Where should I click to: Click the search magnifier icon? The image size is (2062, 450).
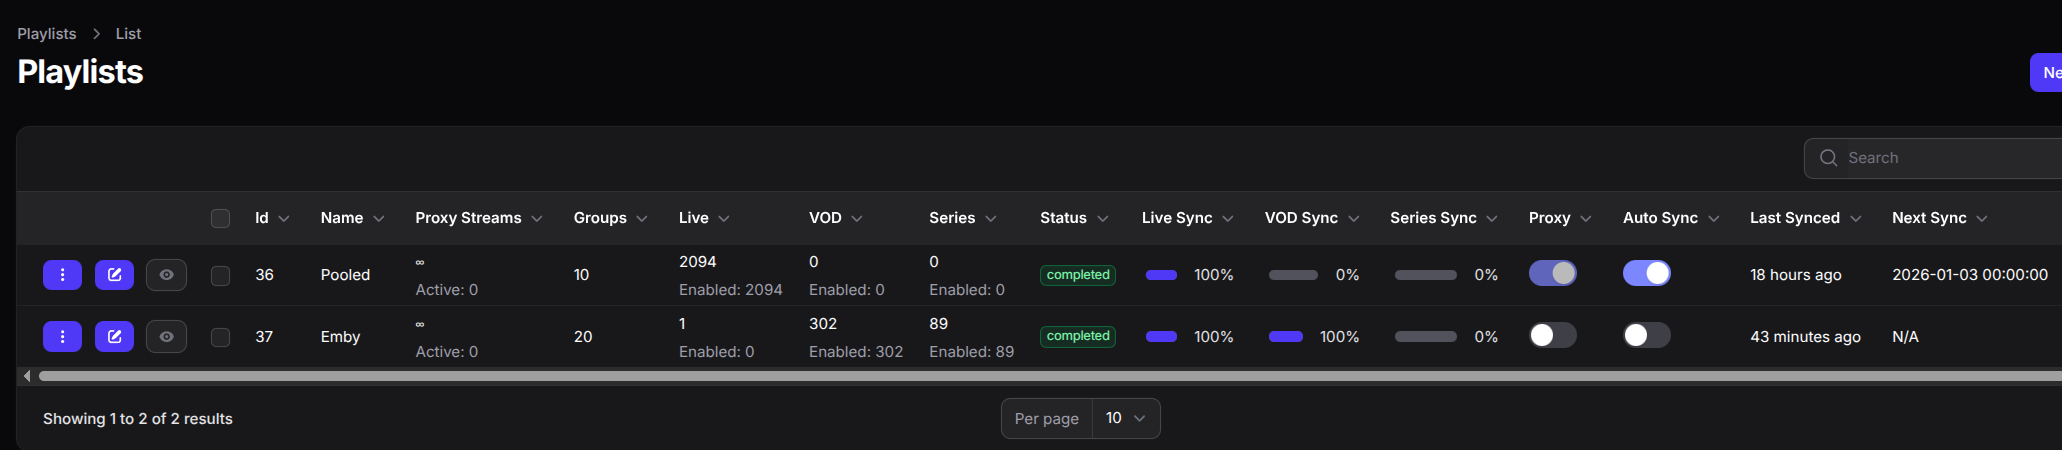pyautogui.click(x=1828, y=158)
